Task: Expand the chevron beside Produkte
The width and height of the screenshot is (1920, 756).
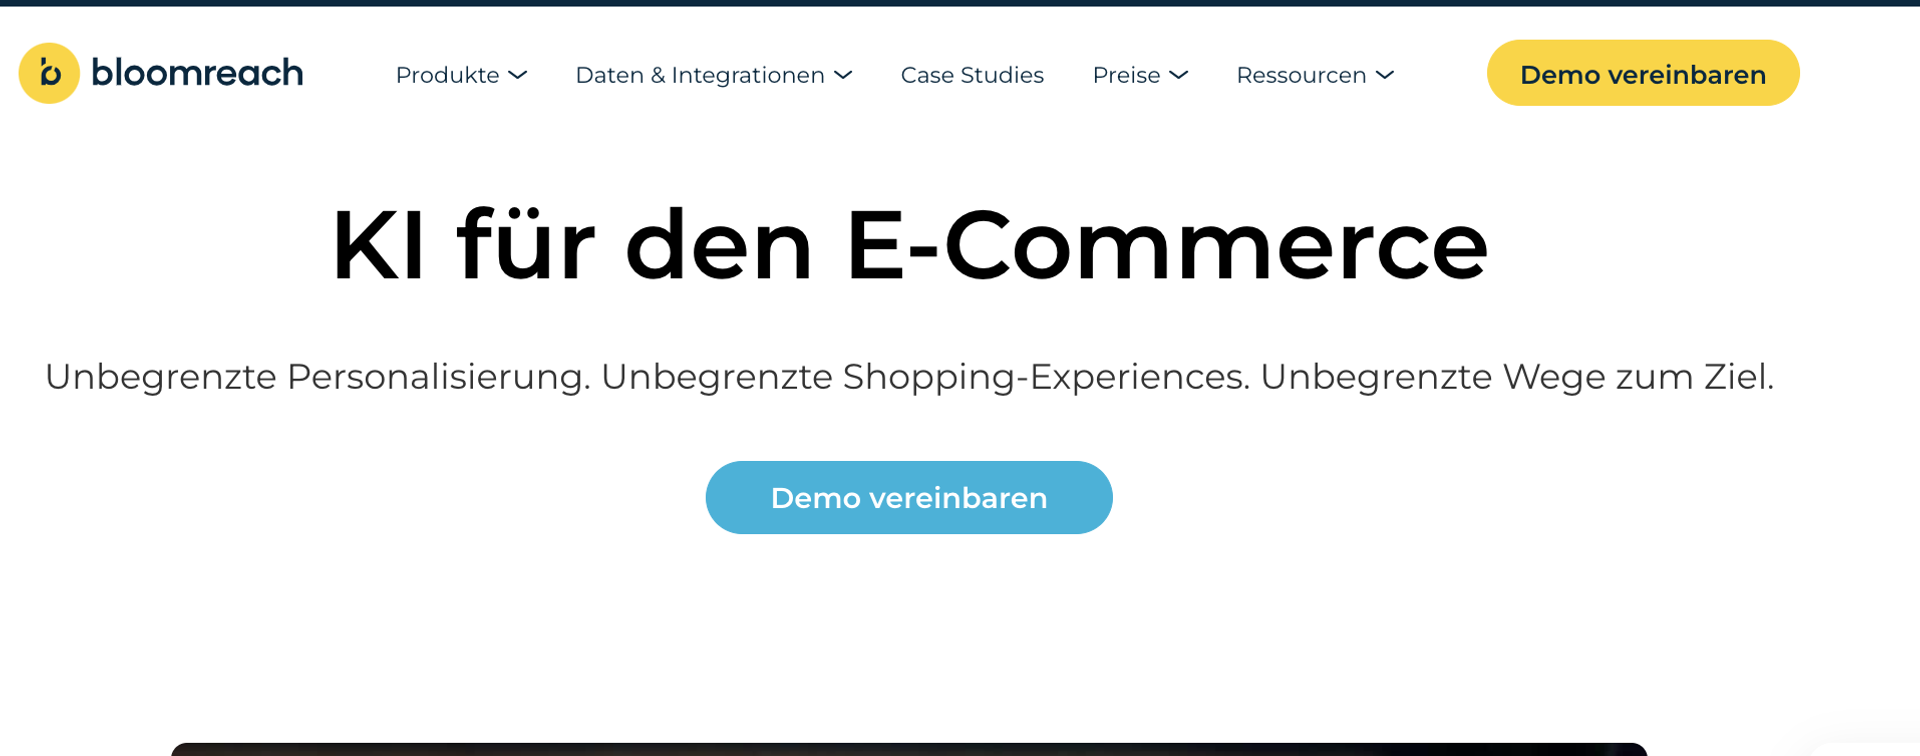Action: (x=517, y=75)
